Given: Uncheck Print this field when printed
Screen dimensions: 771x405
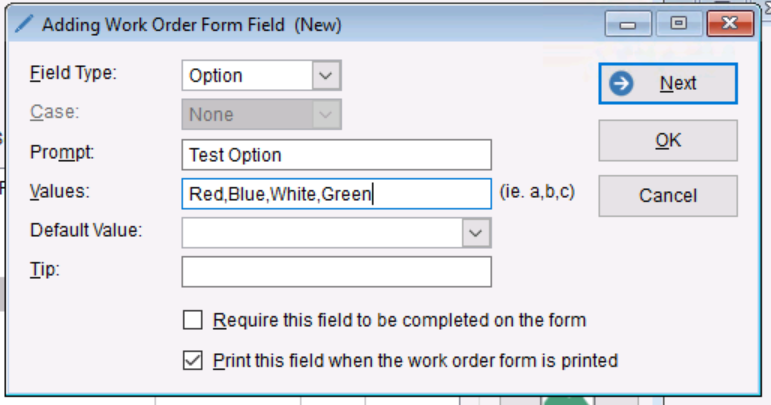Looking at the screenshot, I should [193, 360].
